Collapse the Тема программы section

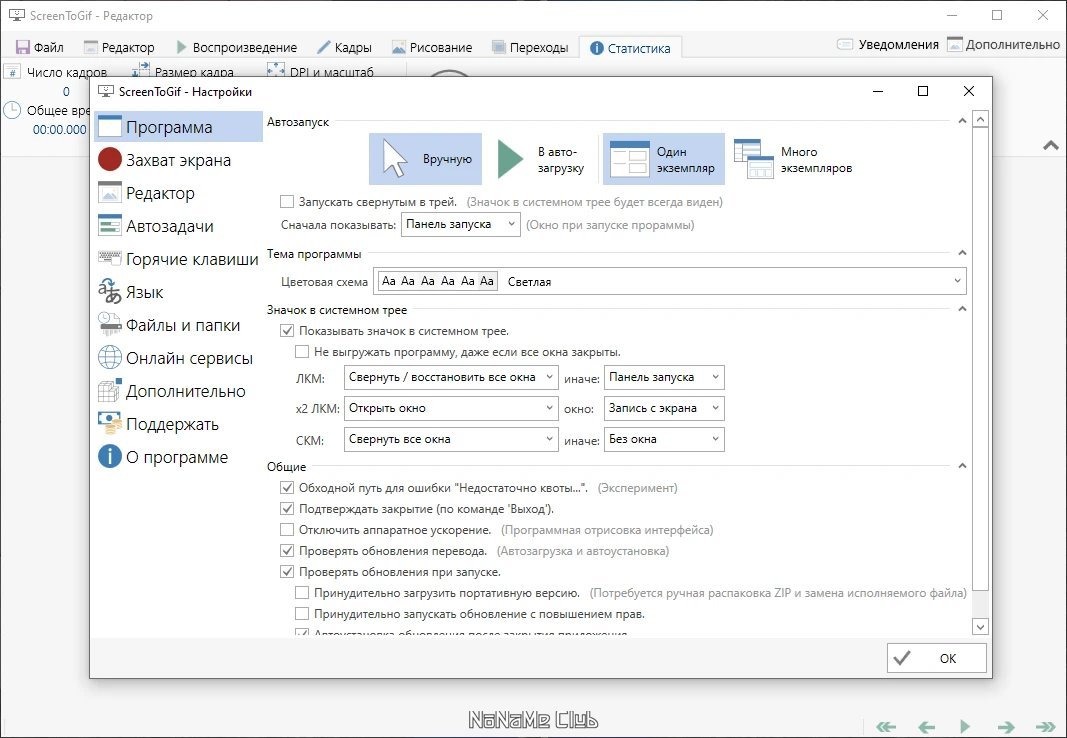[962, 253]
